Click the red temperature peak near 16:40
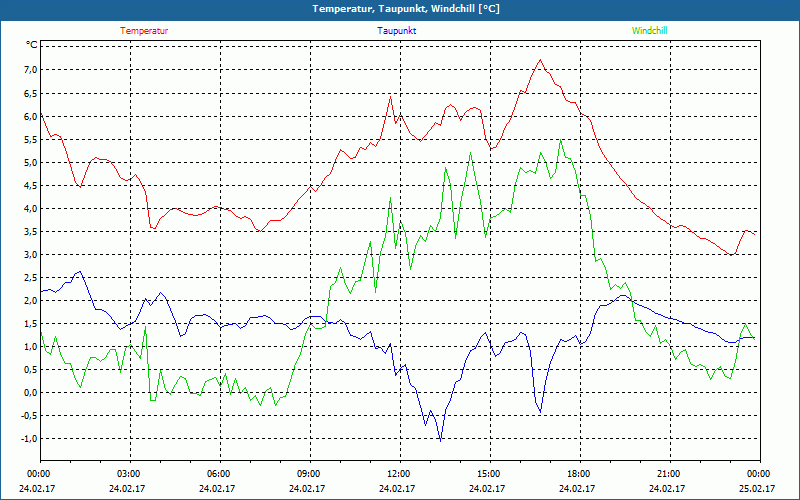Viewport: 800px width, 500px height. (540, 60)
